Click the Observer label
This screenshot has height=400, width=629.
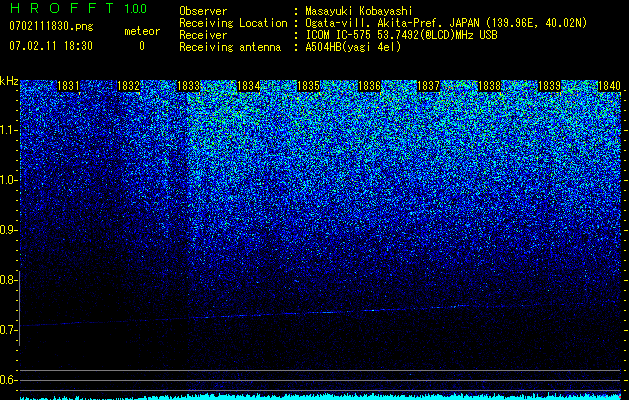[203, 11]
